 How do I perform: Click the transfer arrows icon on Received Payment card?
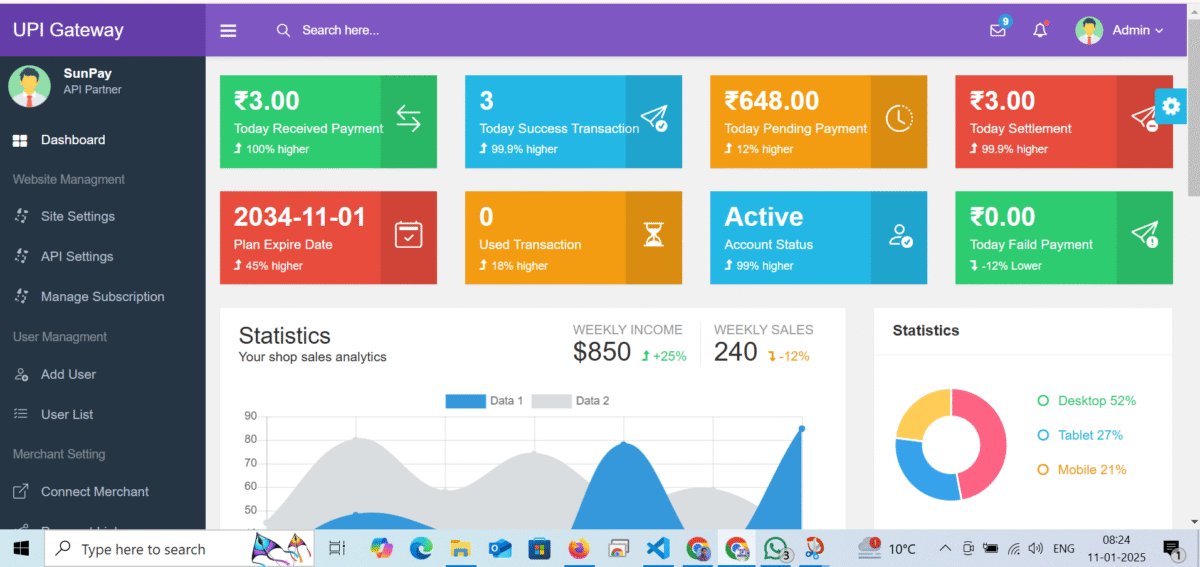(408, 119)
